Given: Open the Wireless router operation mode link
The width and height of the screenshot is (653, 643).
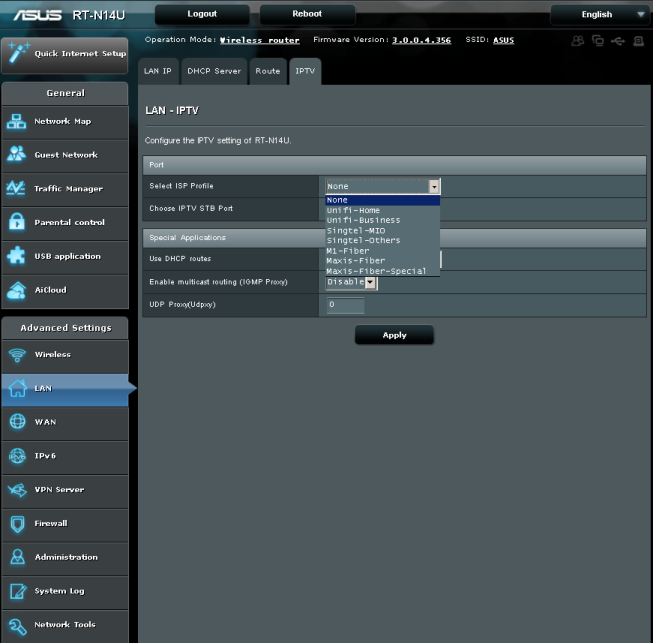Looking at the screenshot, I should [259, 40].
